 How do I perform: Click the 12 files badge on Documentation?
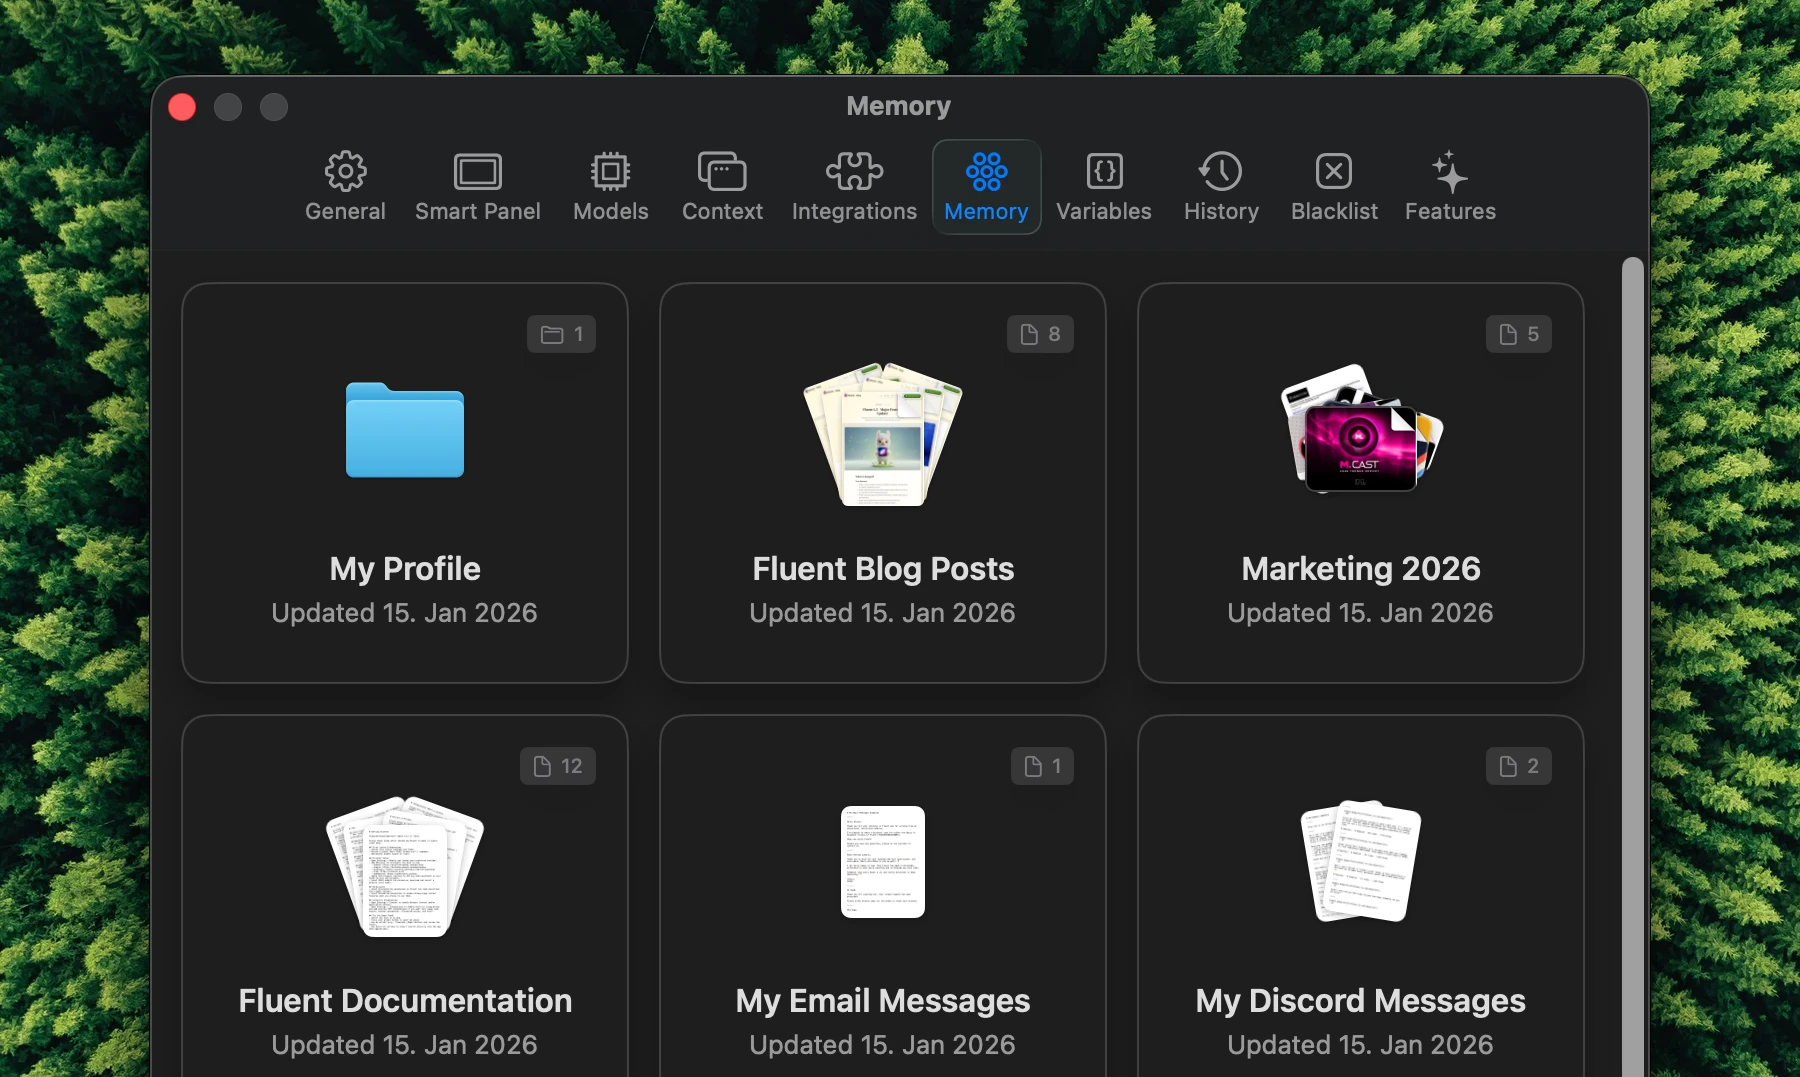point(558,766)
